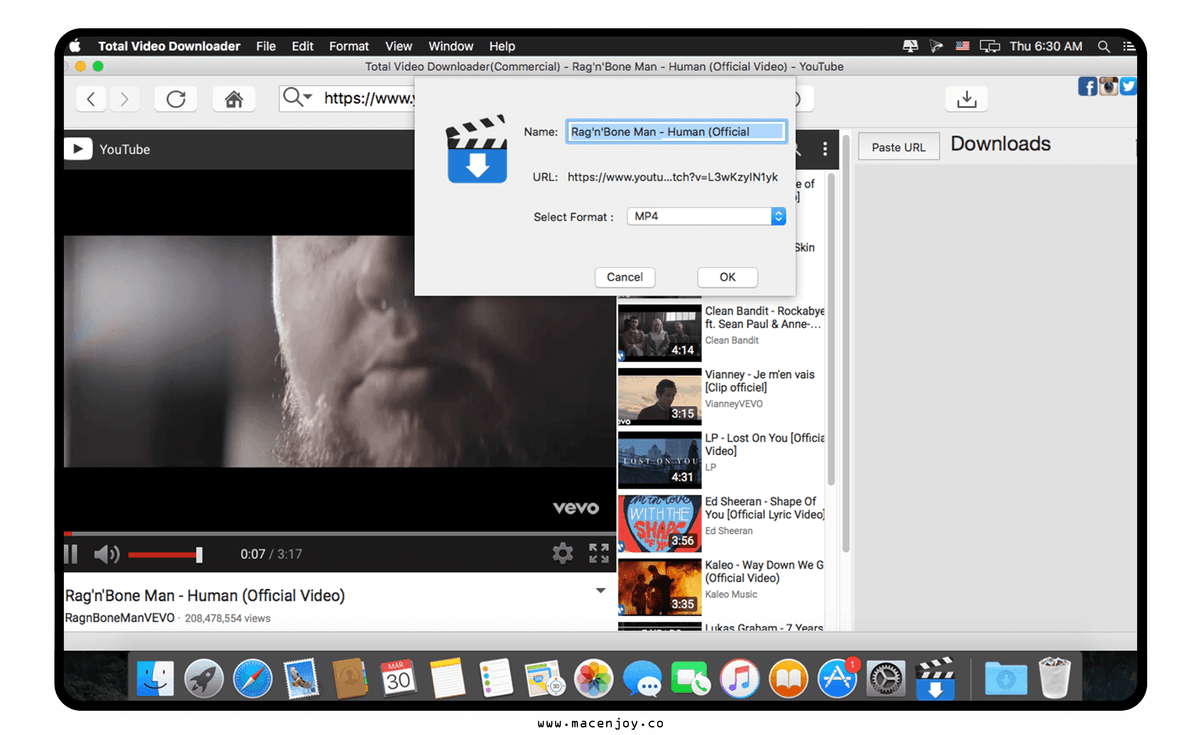The width and height of the screenshot is (1200, 735).
Task: Open the Facebook icon link
Action: 1087,87
